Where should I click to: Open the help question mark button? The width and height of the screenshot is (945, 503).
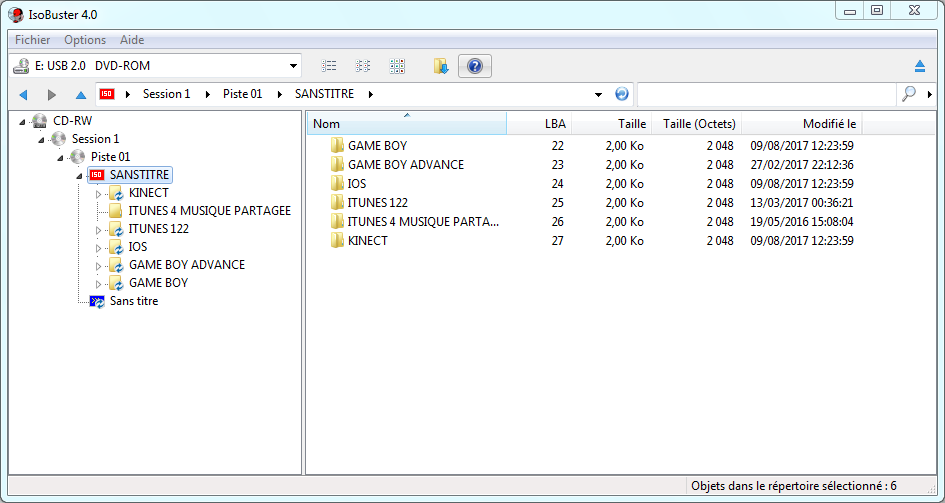475,66
